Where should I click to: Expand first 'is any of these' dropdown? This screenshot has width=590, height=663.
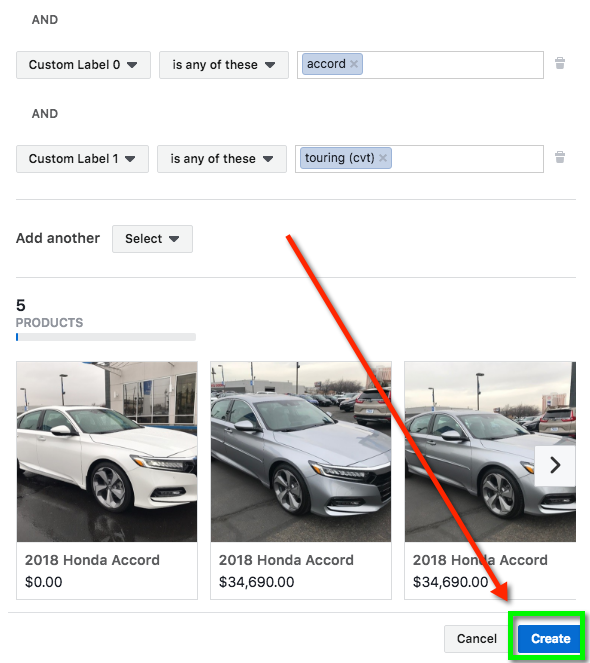pyautogui.click(x=224, y=65)
